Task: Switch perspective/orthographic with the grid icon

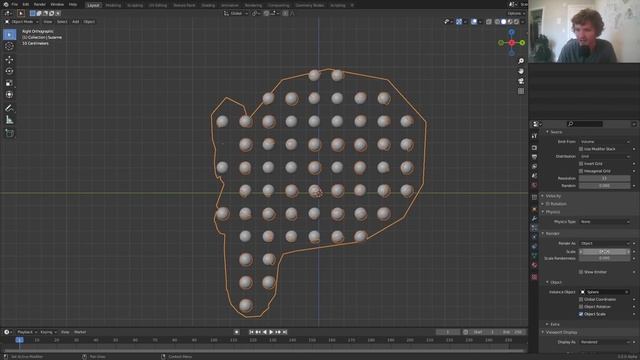Action: [x=521, y=91]
